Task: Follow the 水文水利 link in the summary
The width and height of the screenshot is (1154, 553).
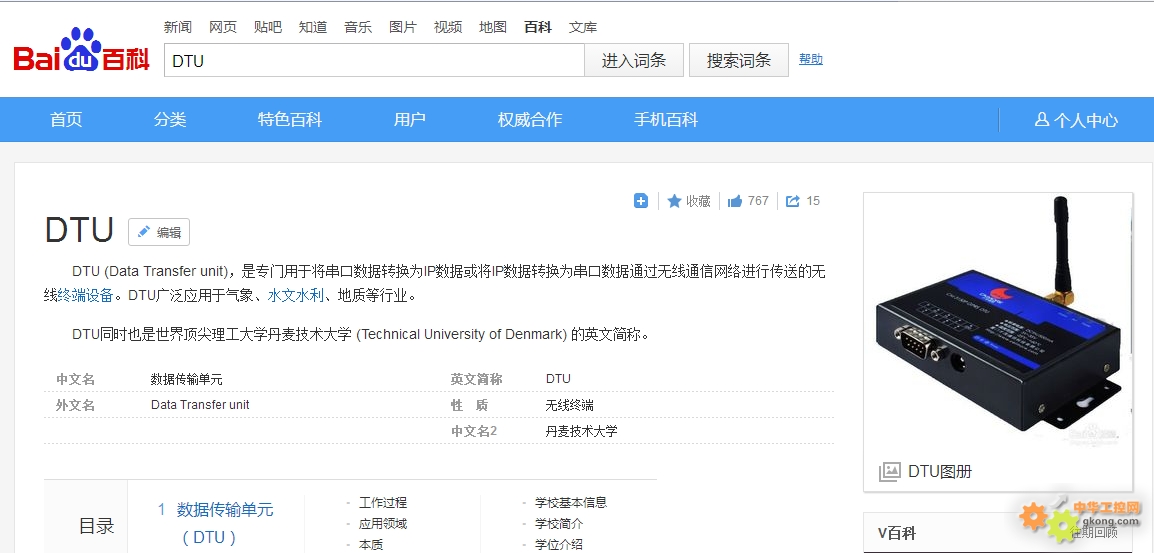Action: [x=296, y=296]
